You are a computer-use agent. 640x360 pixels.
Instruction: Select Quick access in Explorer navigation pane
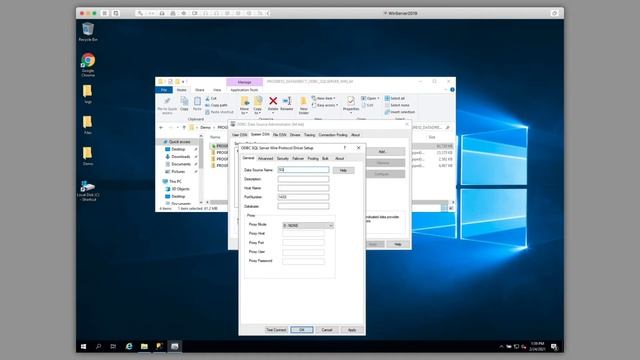click(179, 142)
